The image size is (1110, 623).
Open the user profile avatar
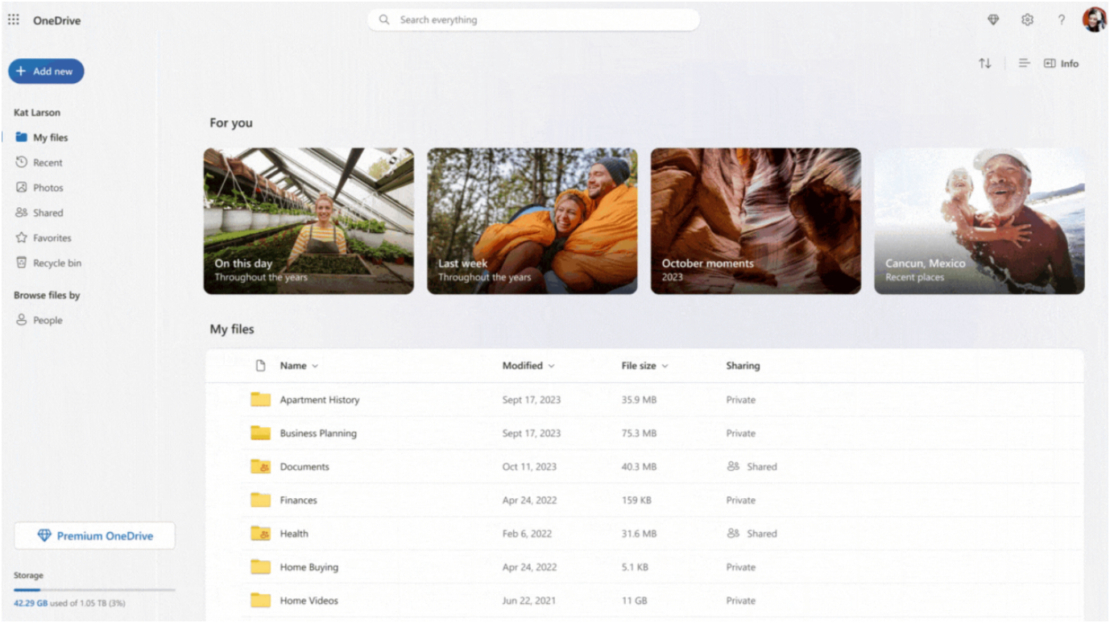[1094, 20]
